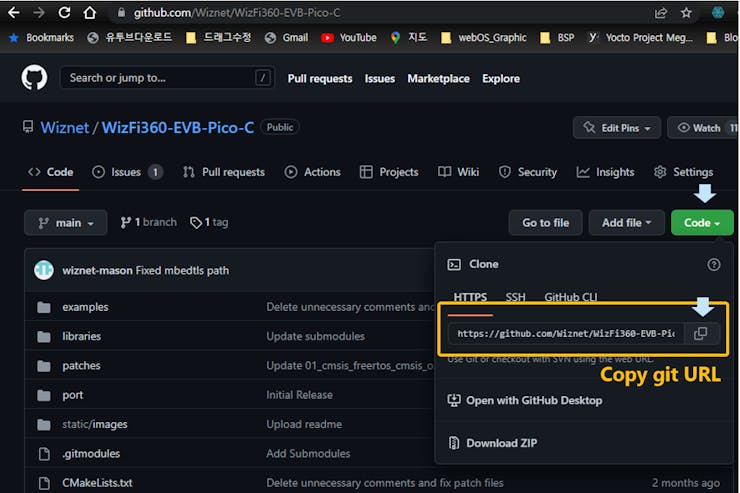Select the Code repository tab
Screen dimensions: 740x493
[50, 172]
